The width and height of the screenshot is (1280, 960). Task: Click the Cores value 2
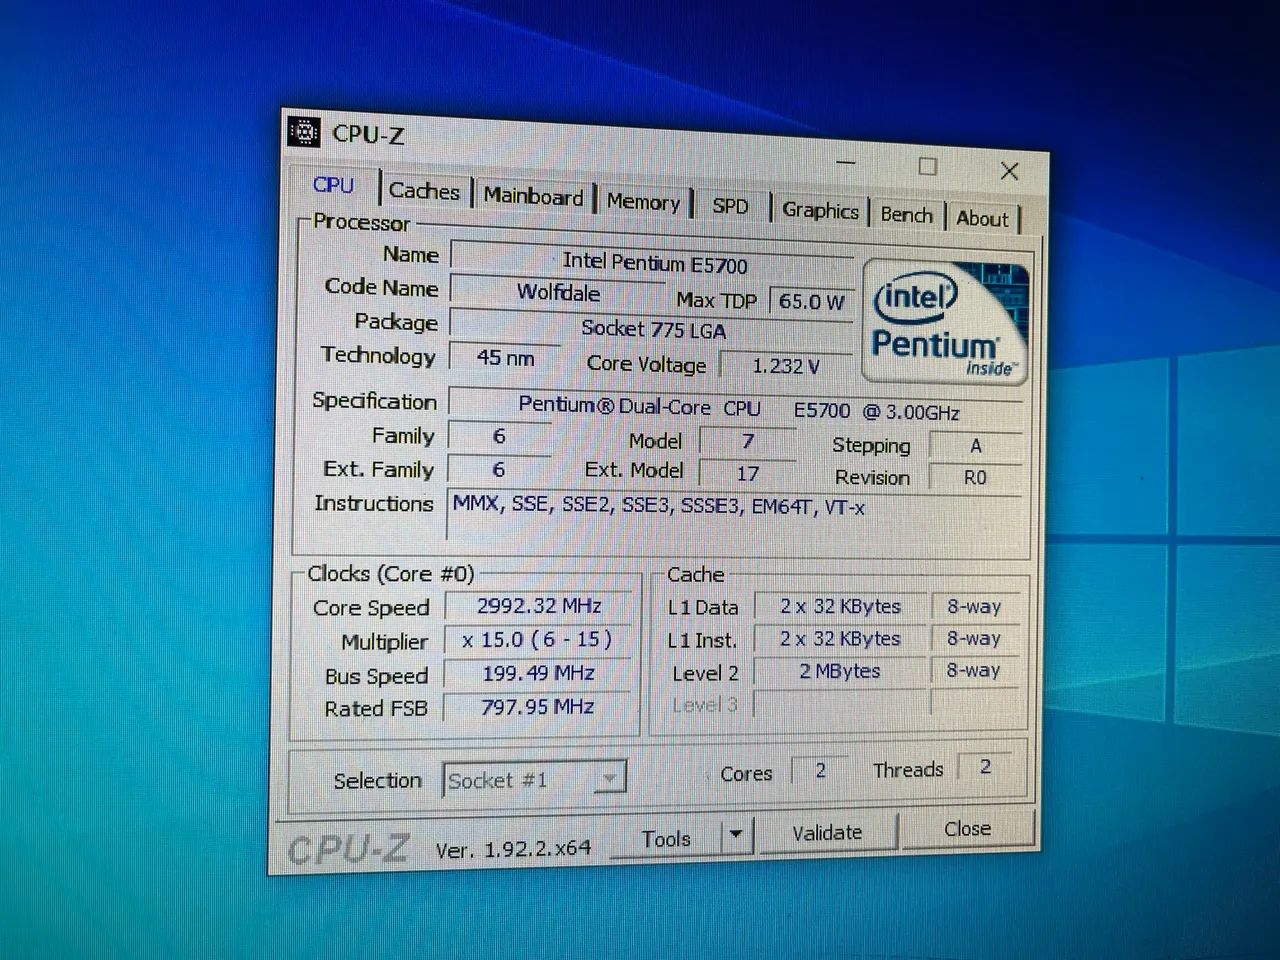(820, 770)
